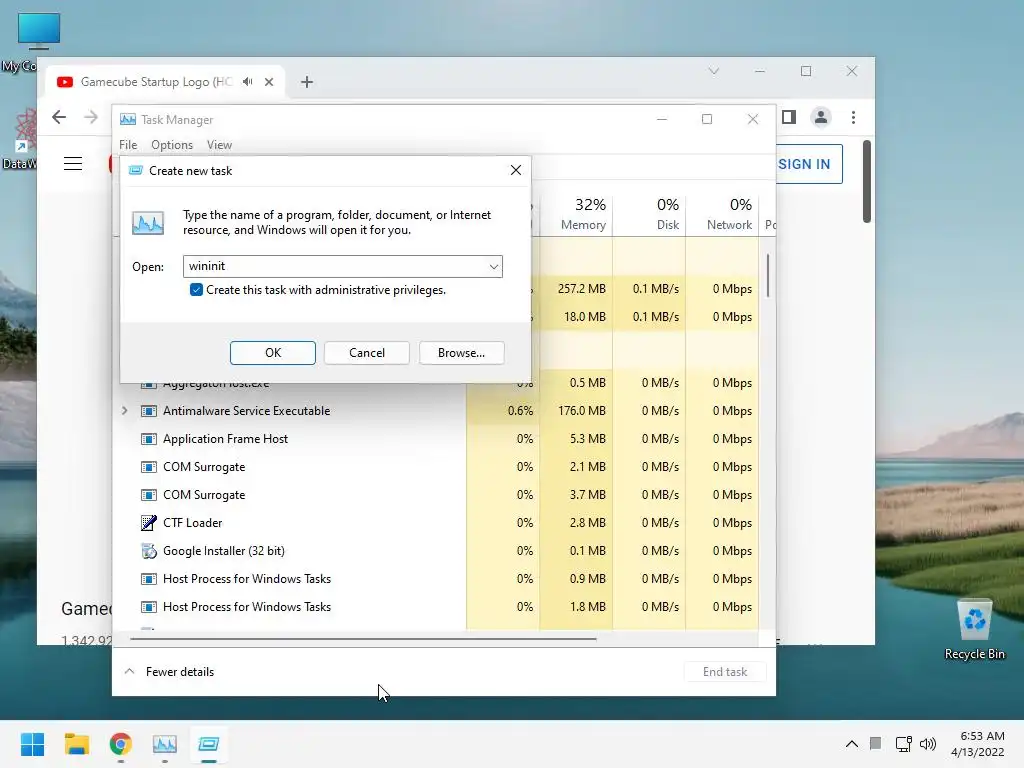Image resolution: width=1024 pixels, height=768 pixels.
Task: Select the COM Surrogate row using 2.1 MB
Action: click(x=436, y=467)
